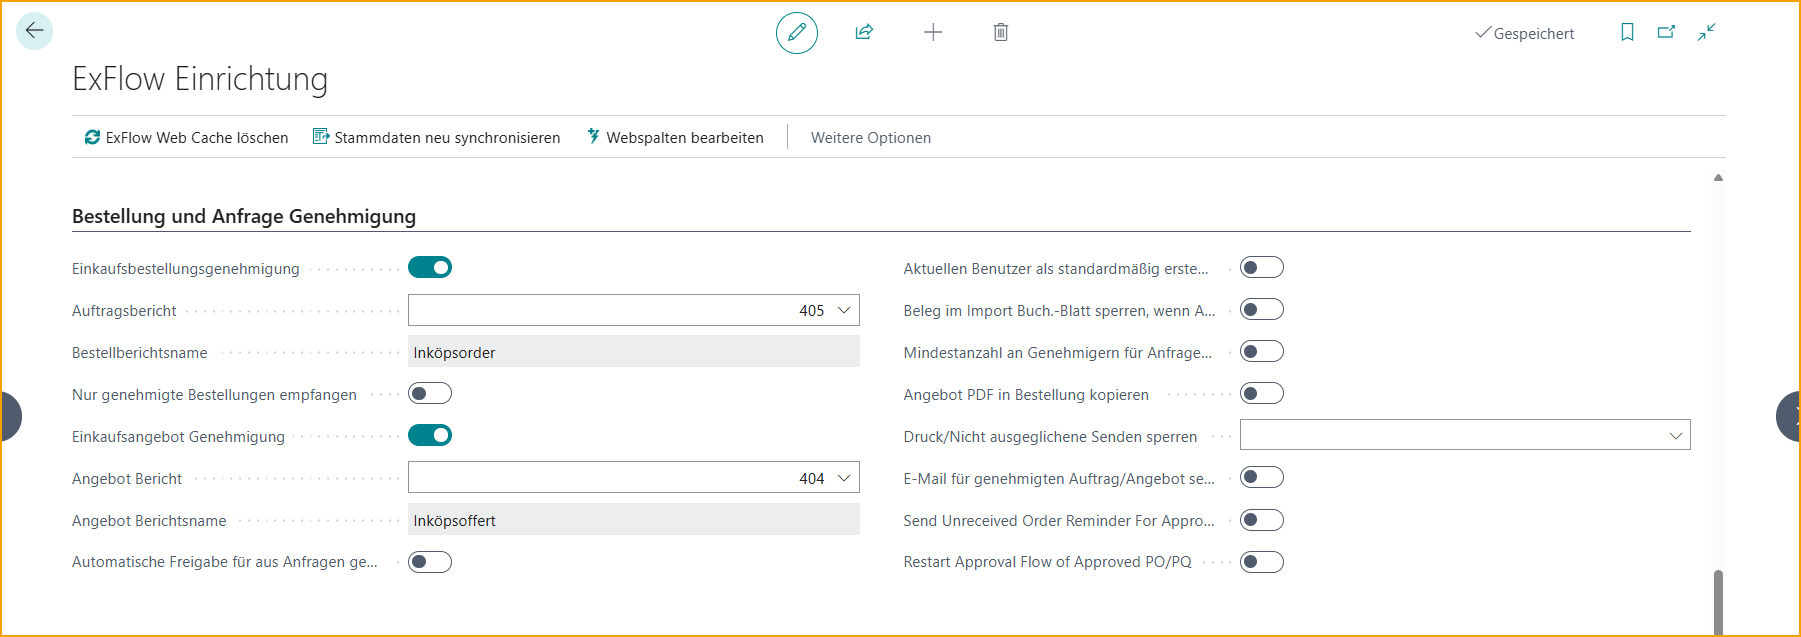Click the bookmark icon
This screenshot has height=637, width=1801.
click(1627, 33)
